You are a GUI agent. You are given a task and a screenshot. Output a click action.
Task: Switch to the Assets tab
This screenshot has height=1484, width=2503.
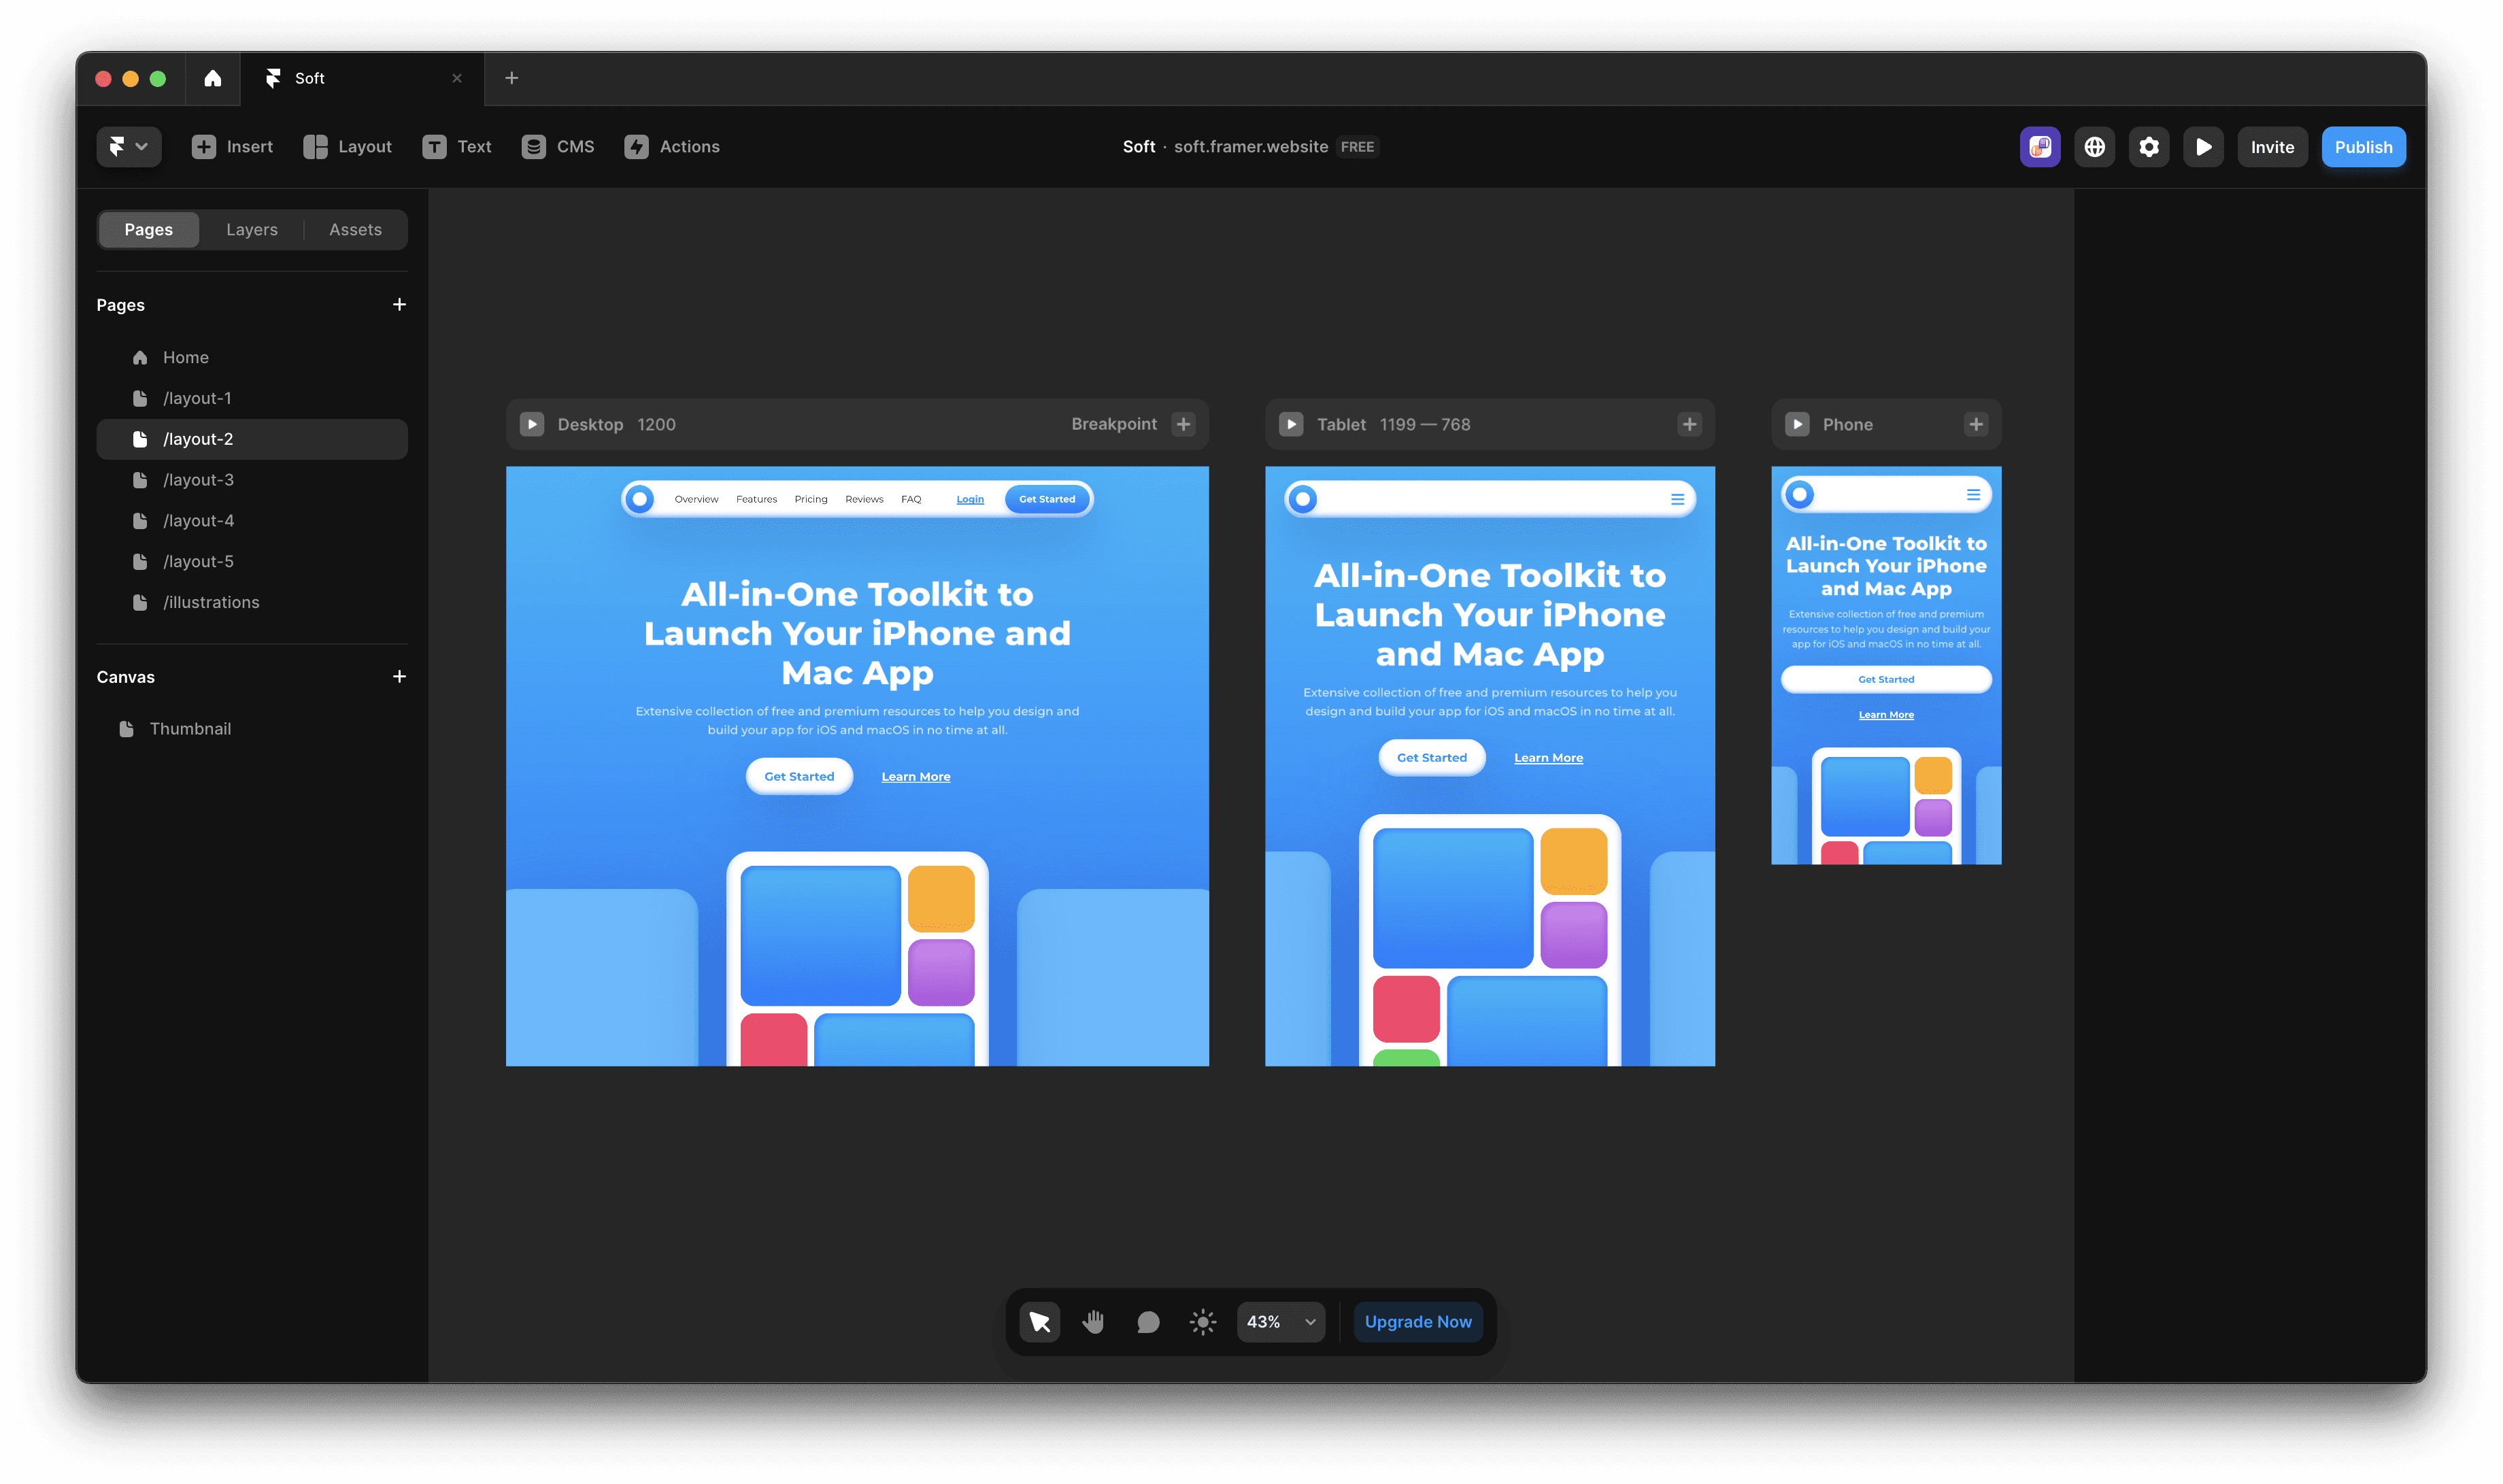tap(355, 229)
